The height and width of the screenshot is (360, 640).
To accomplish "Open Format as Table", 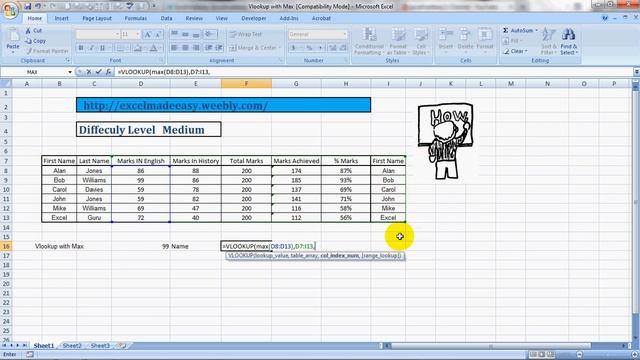I will pos(398,41).
